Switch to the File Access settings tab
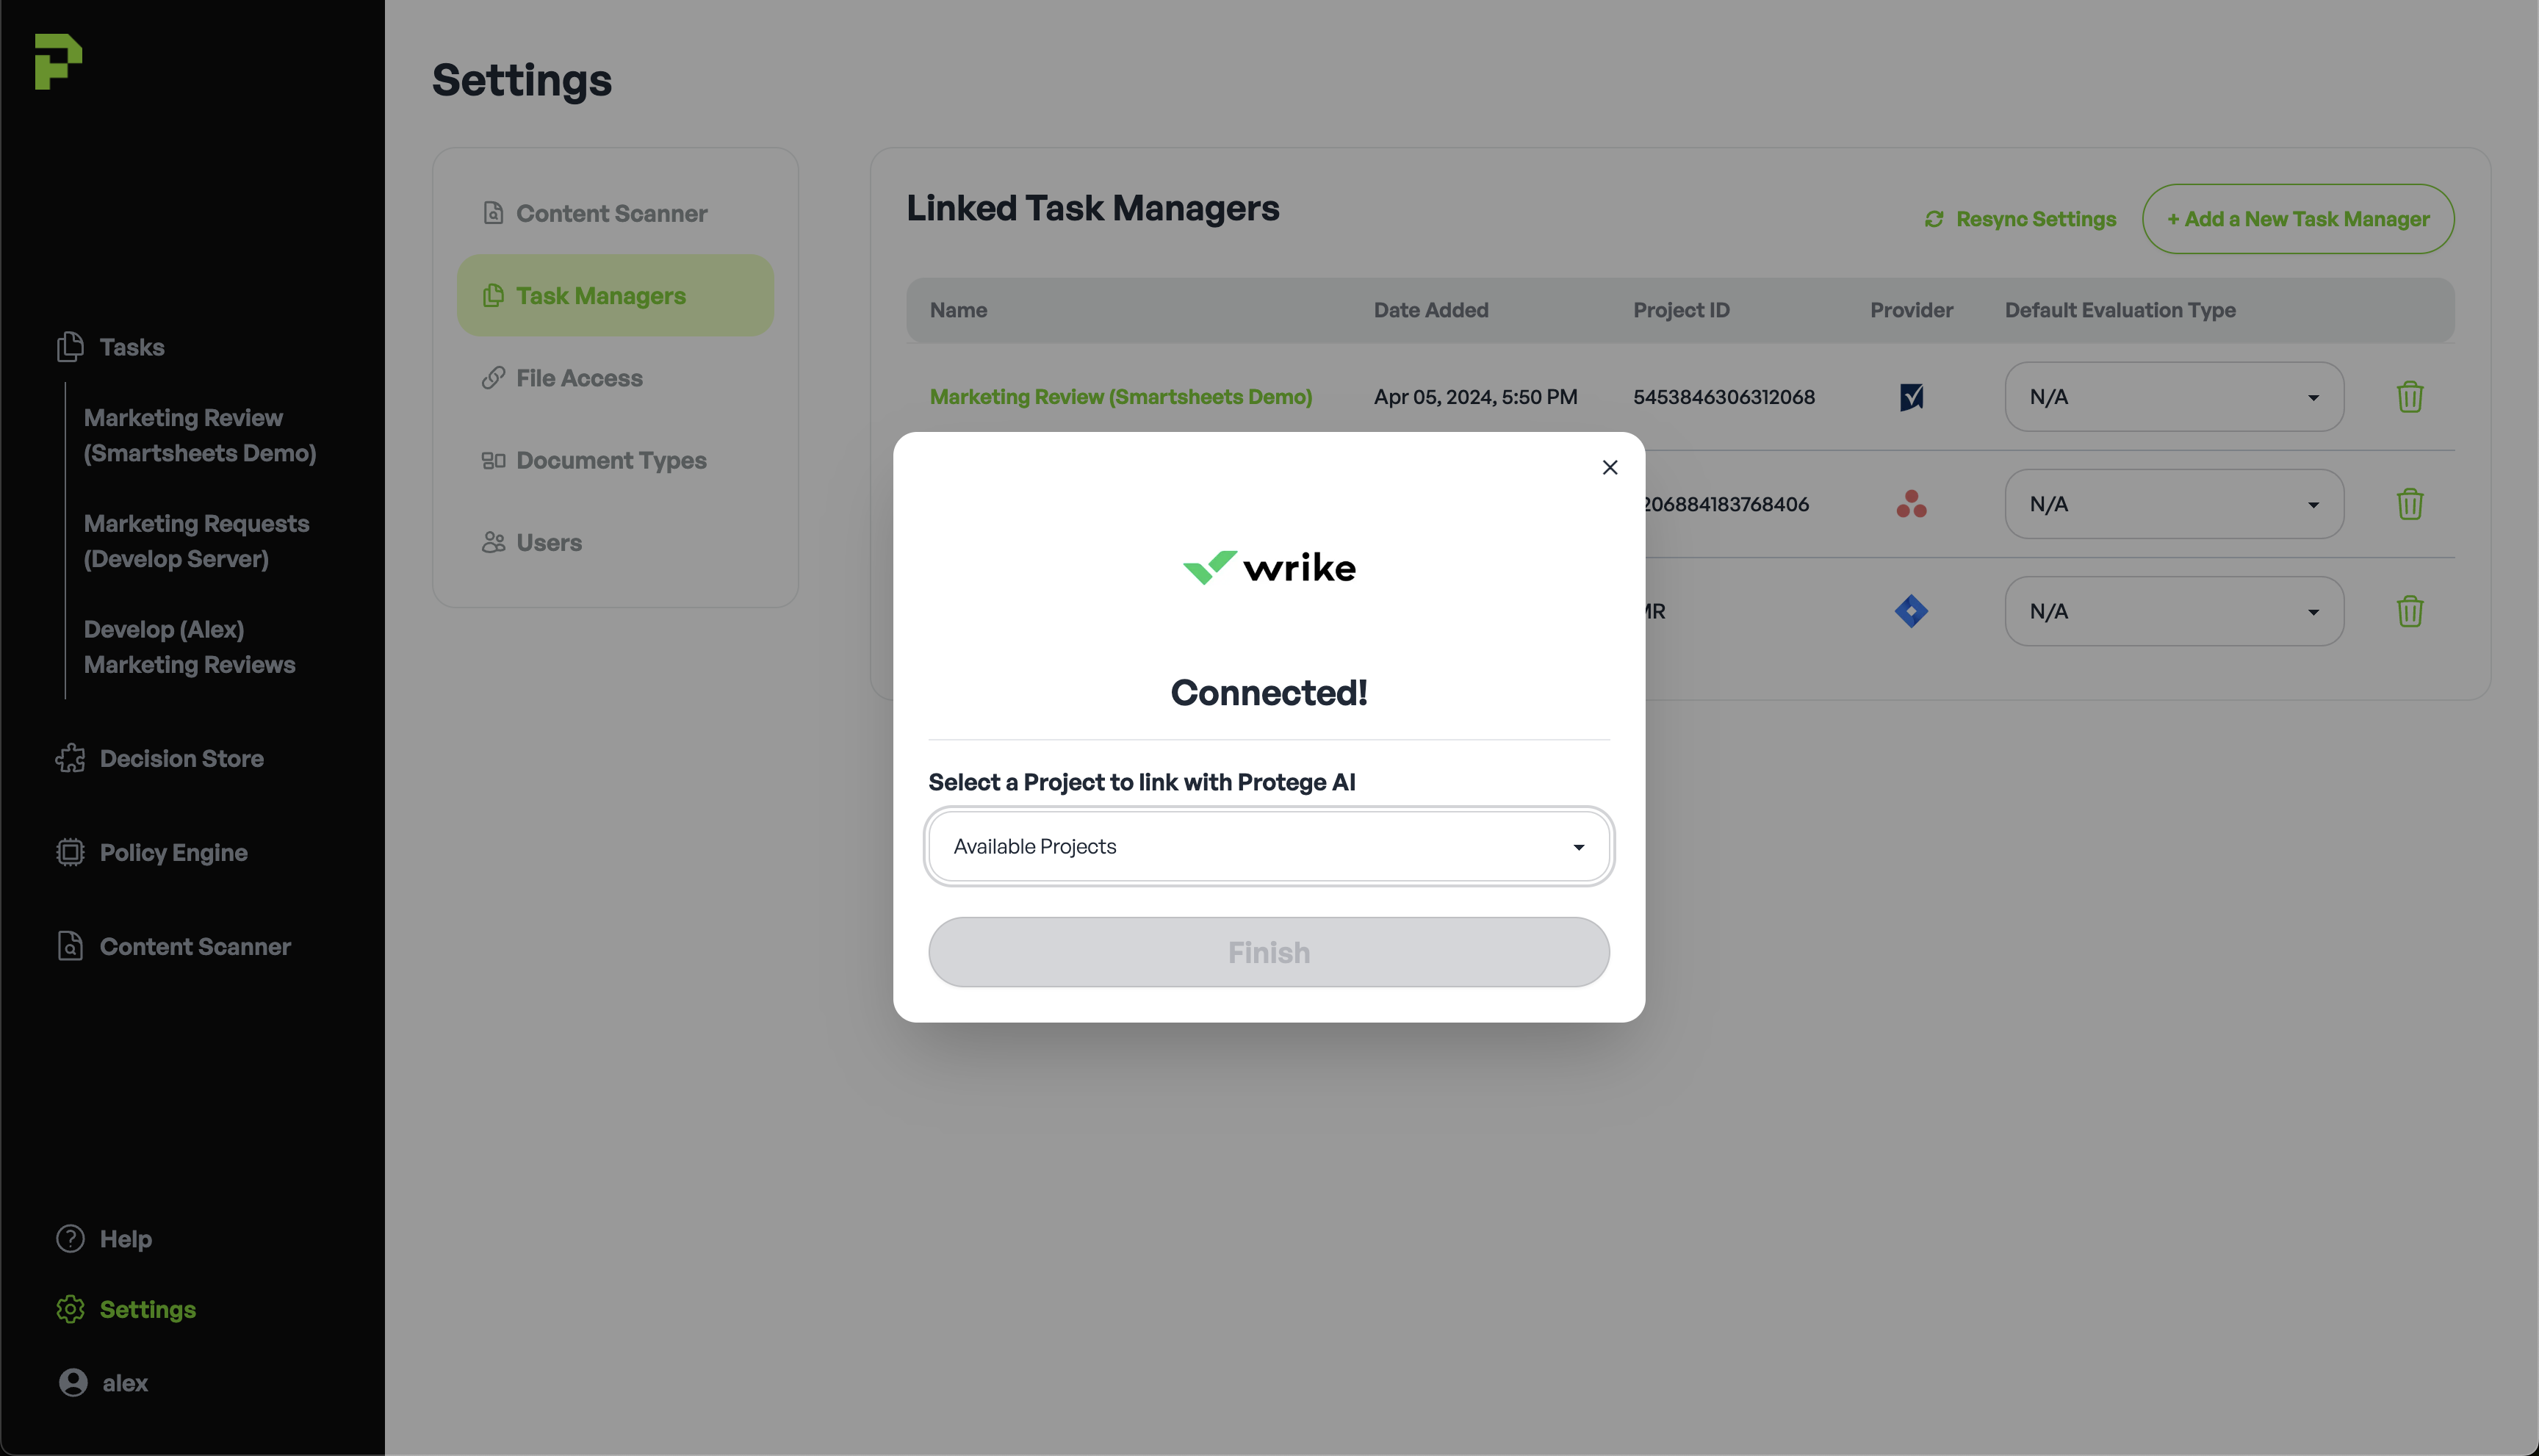This screenshot has width=2539, height=1456. pyautogui.click(x=579, y=378)
